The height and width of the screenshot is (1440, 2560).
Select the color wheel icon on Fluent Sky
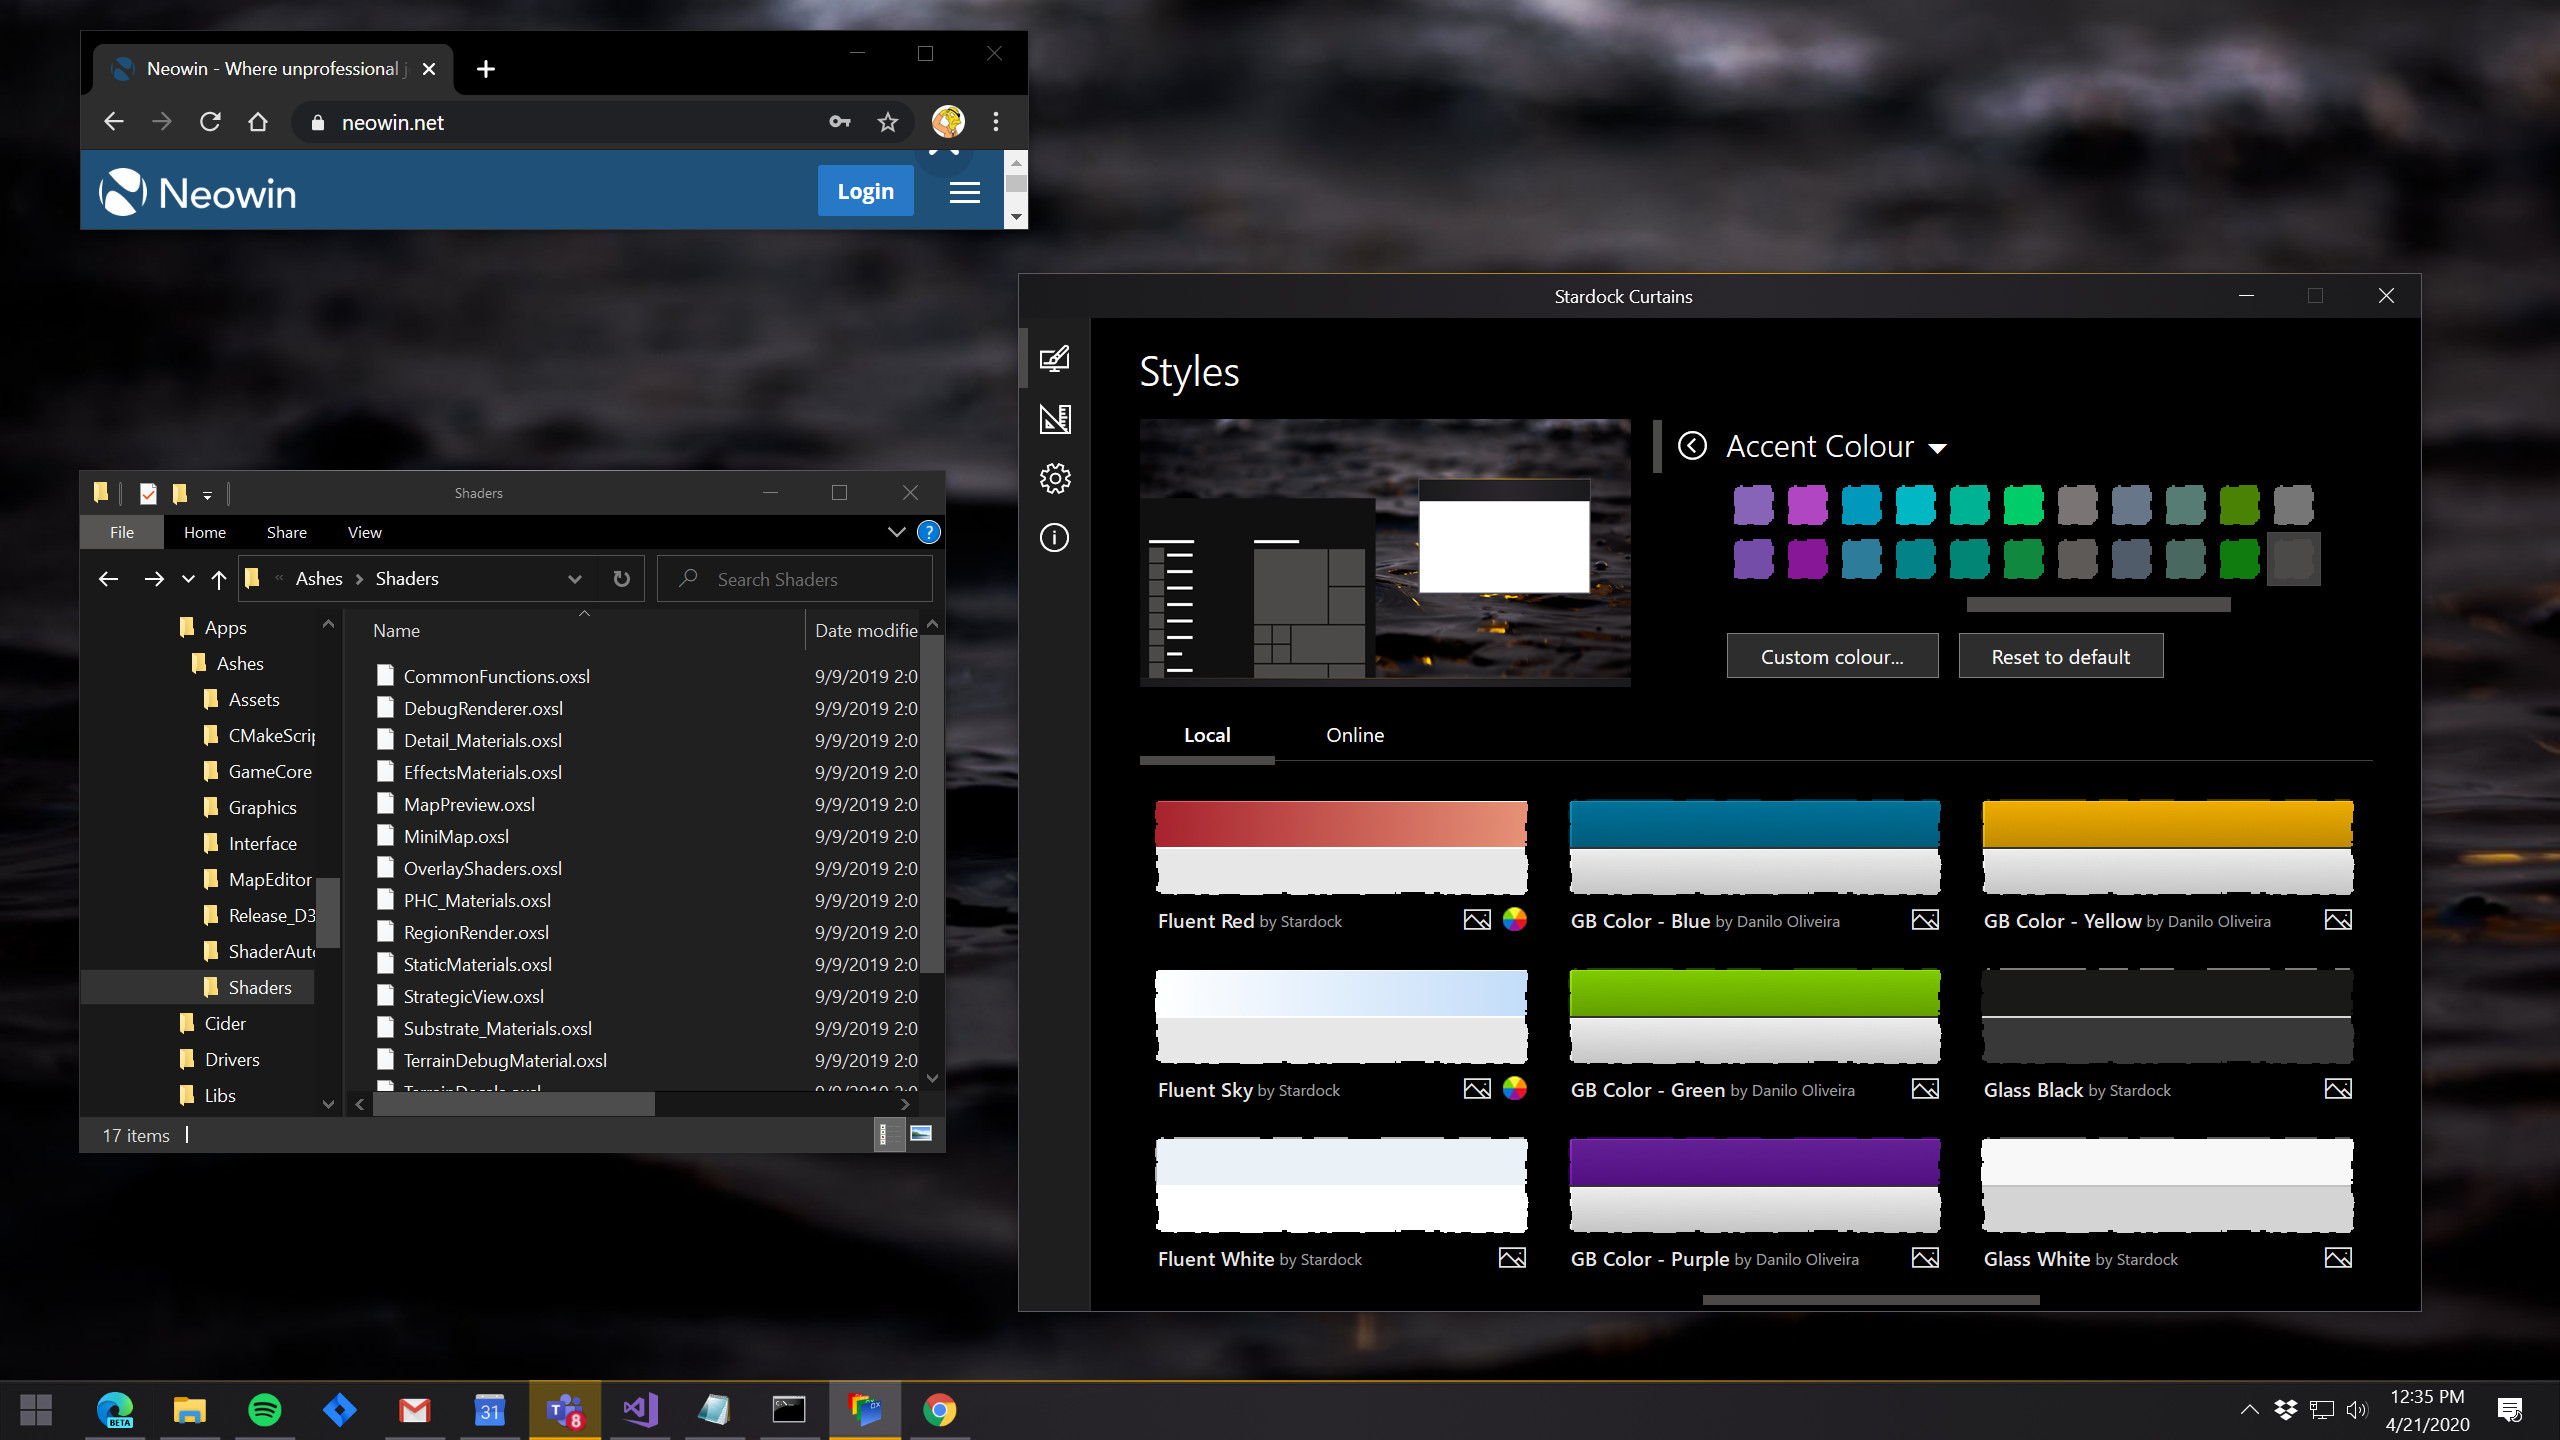coord(1513,1088)
